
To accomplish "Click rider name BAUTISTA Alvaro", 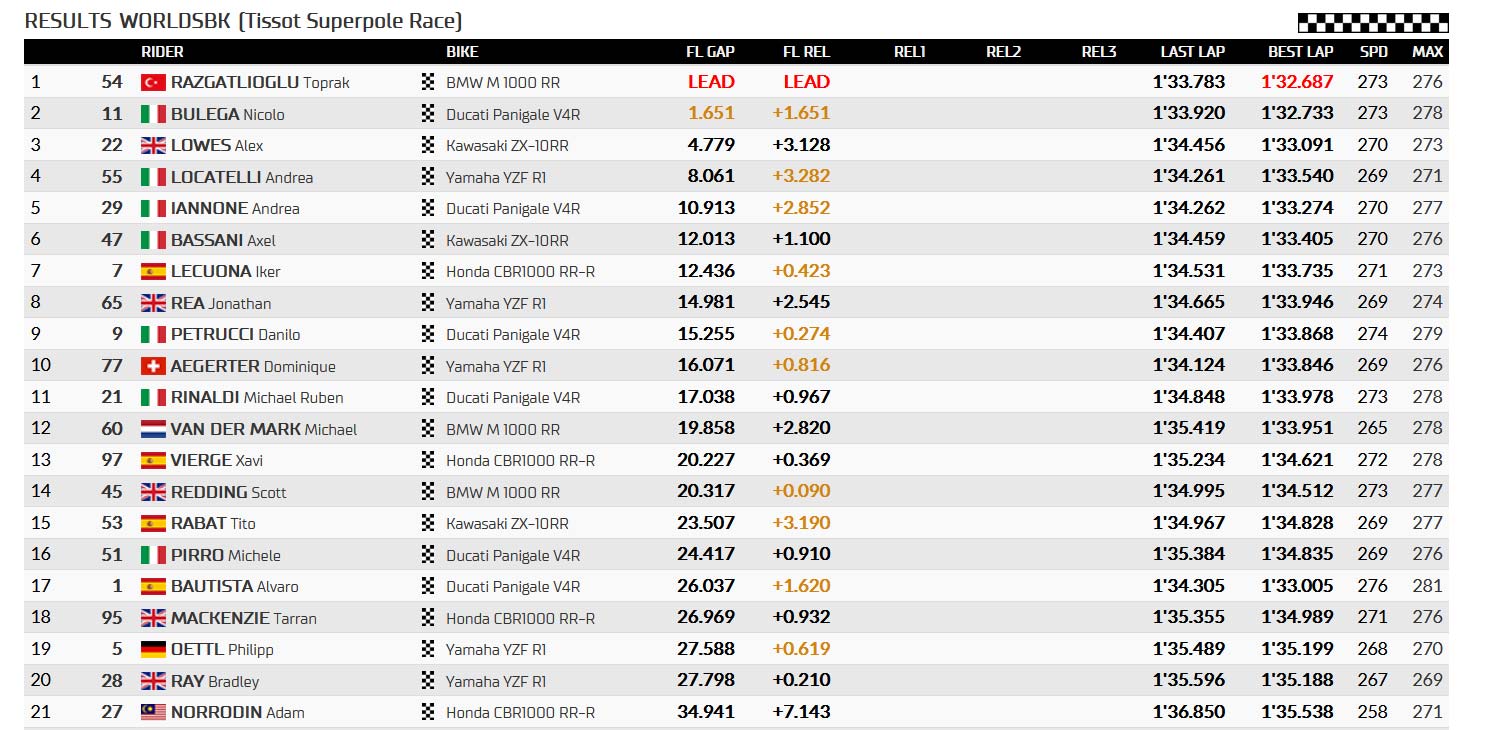I will (235, 586).
